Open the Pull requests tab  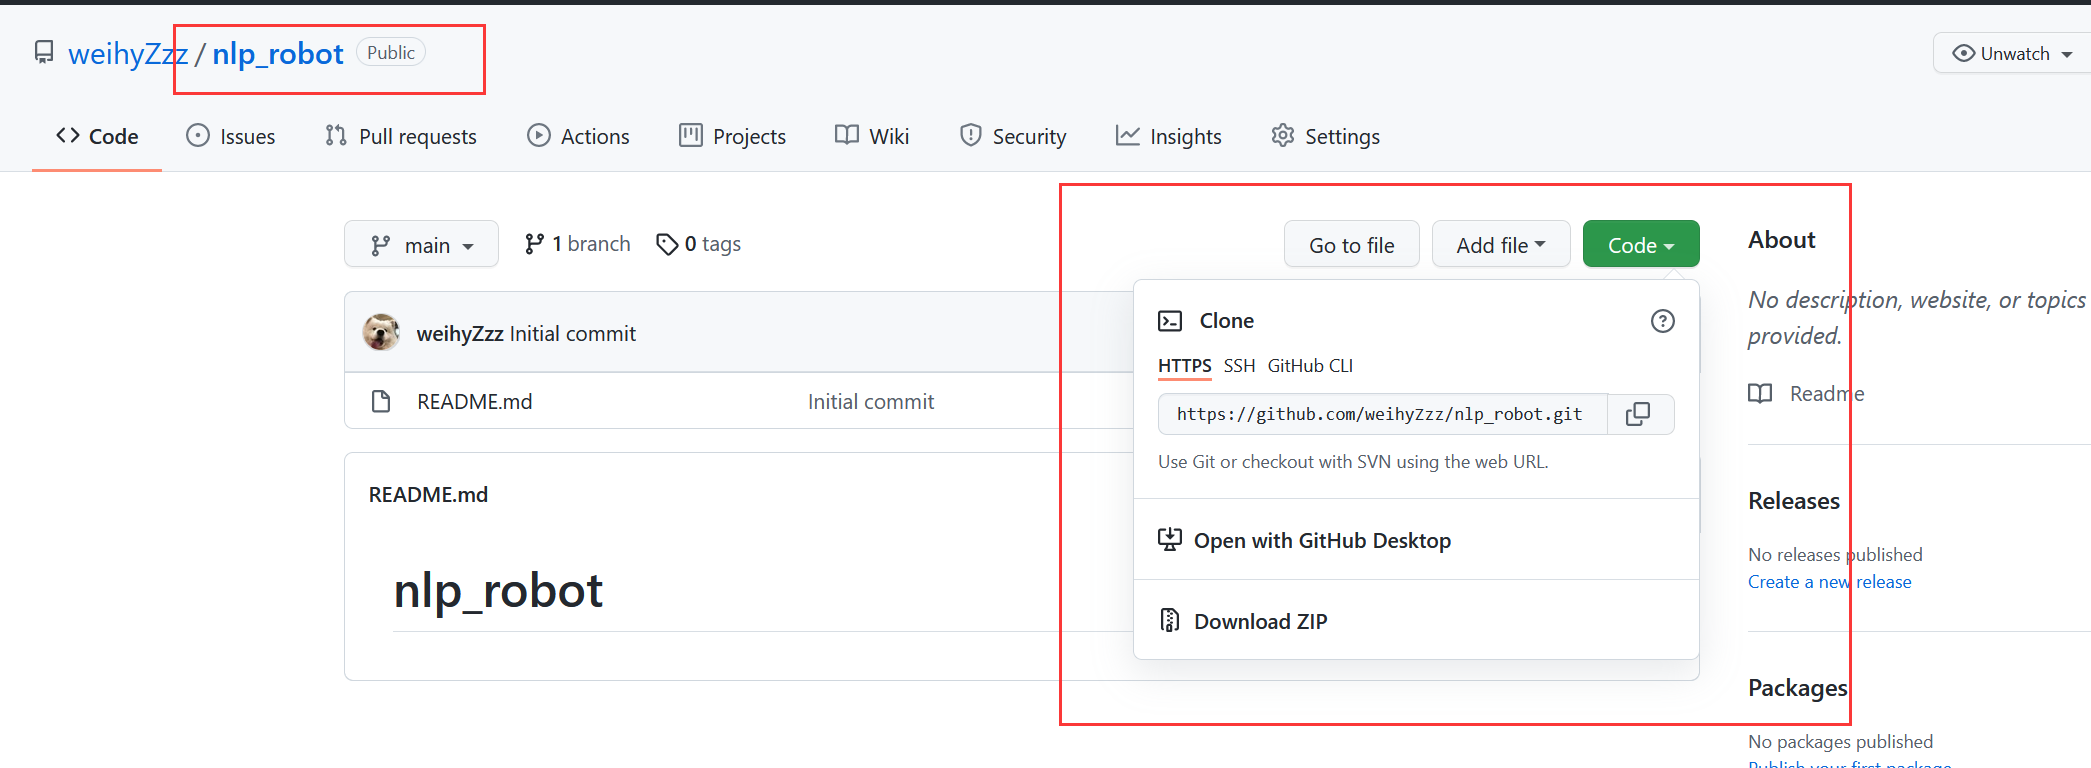(401, 137)
